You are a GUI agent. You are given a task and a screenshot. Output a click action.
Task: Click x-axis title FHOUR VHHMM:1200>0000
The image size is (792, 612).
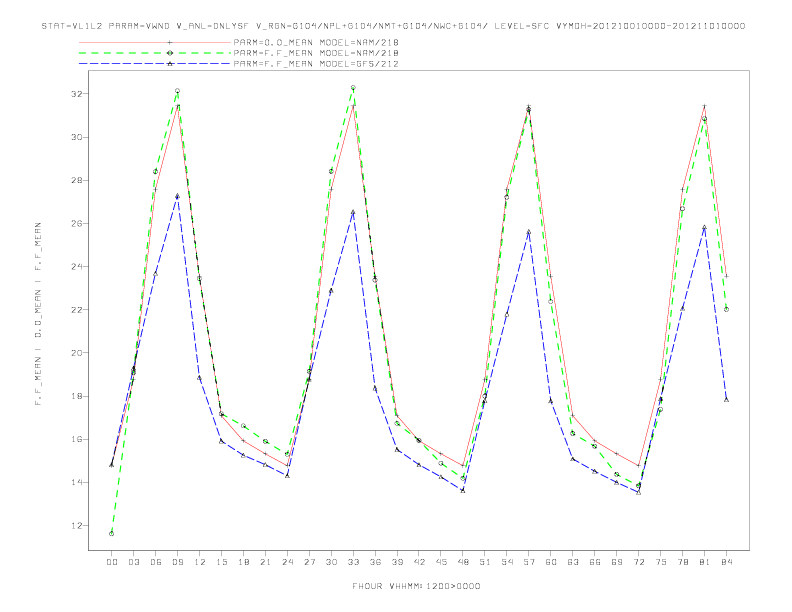click(x=416, y=586)
